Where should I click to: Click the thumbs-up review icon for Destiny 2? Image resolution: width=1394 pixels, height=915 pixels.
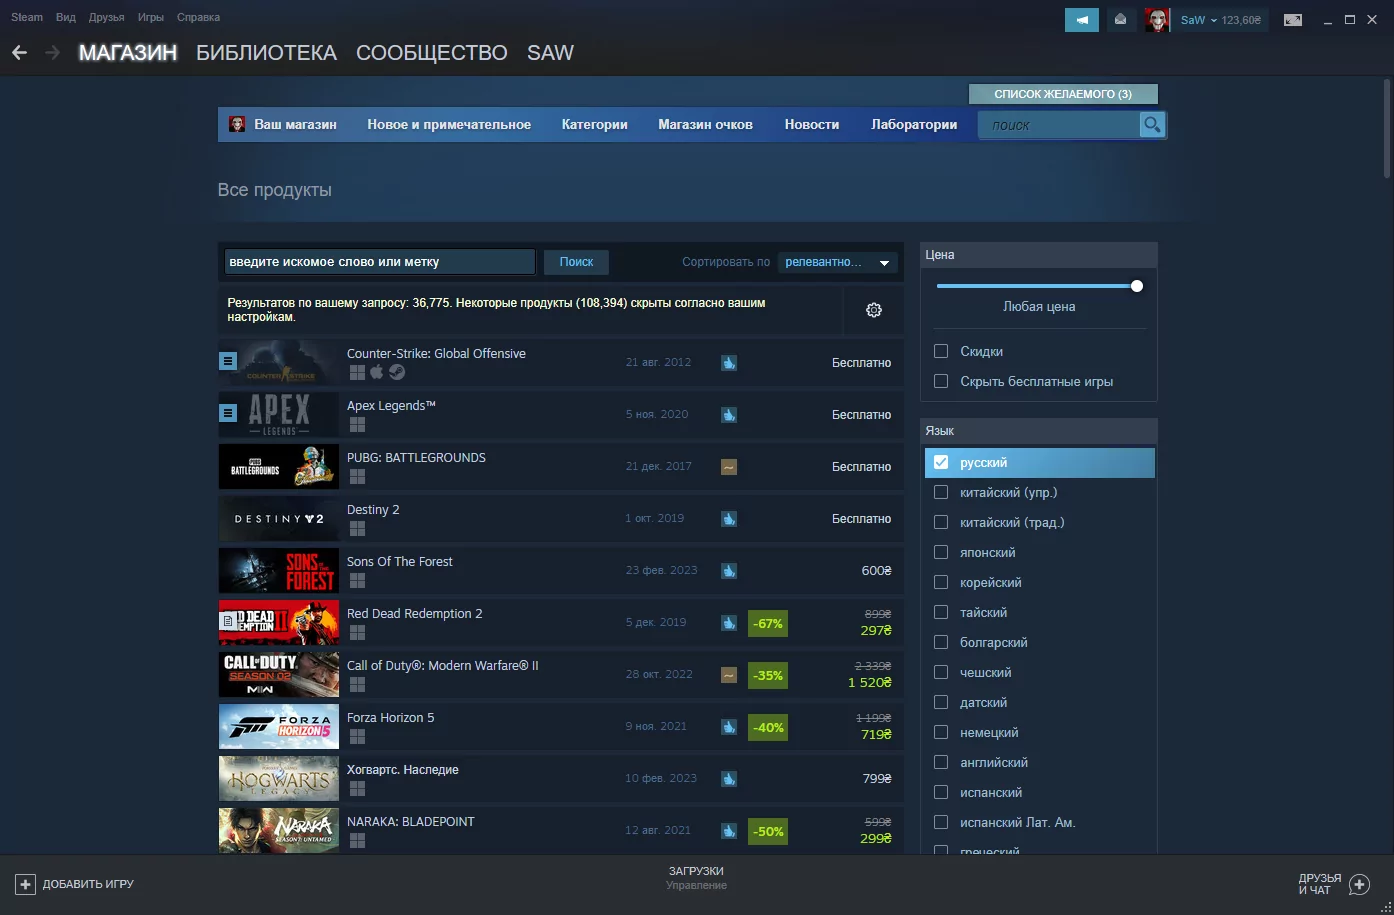pos(729,519)
